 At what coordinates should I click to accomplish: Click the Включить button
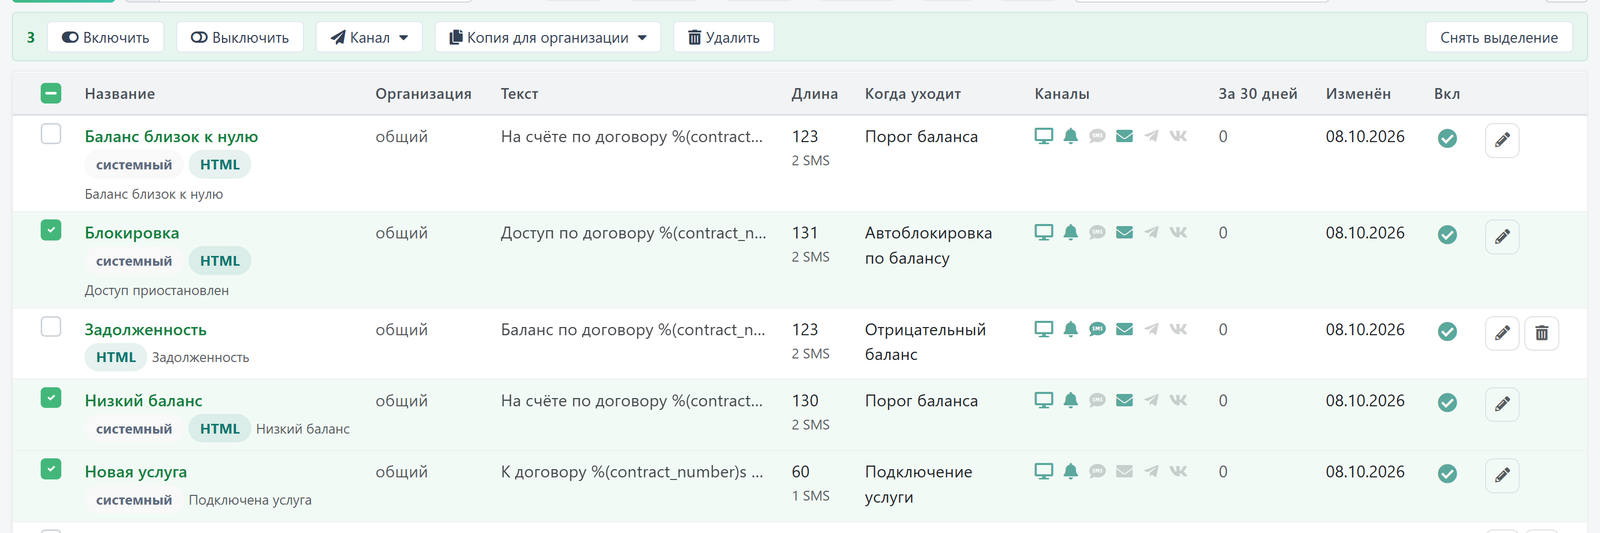point(105,37)
